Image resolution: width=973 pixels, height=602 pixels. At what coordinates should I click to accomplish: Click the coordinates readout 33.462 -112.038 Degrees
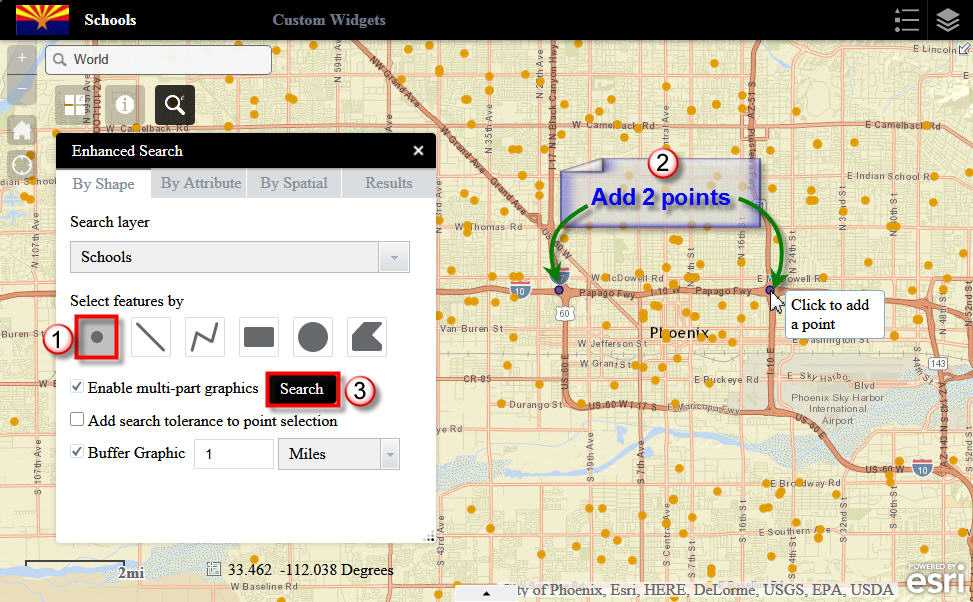[x=310, y=570]
